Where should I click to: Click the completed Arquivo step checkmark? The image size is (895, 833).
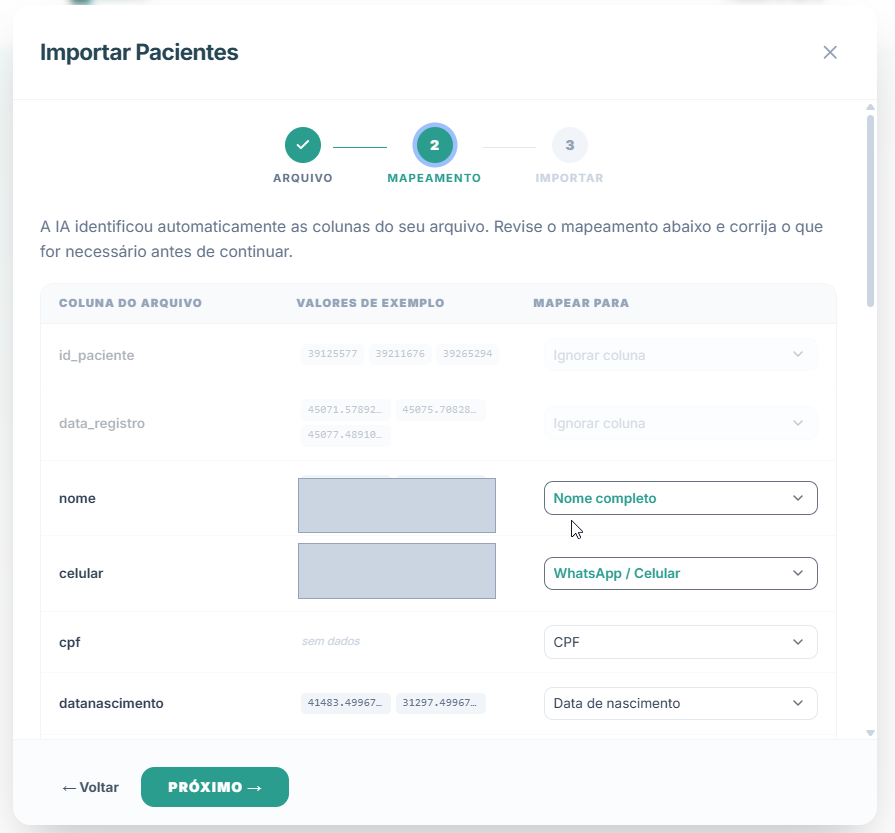(303, 145)
